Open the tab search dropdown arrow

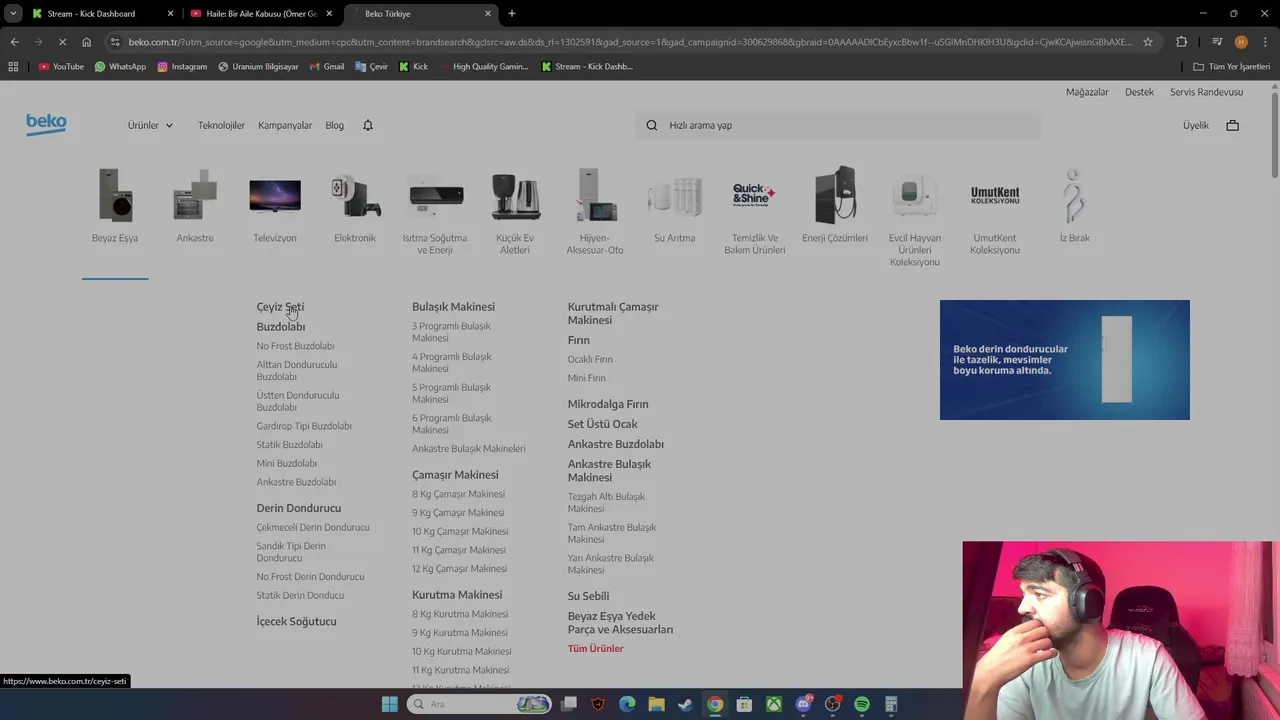click(x=13, y=14)
